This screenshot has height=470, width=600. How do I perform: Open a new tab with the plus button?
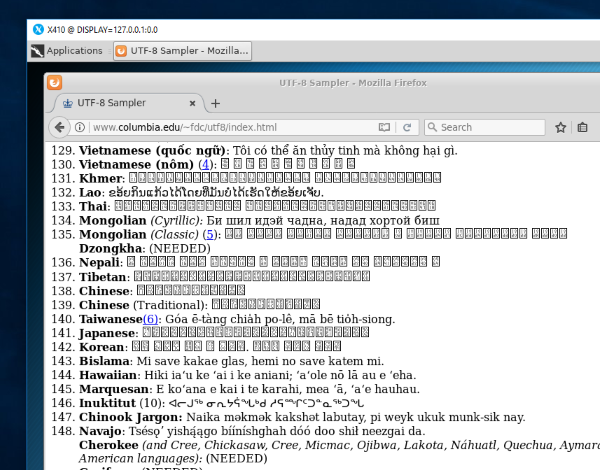click(215, 103)
